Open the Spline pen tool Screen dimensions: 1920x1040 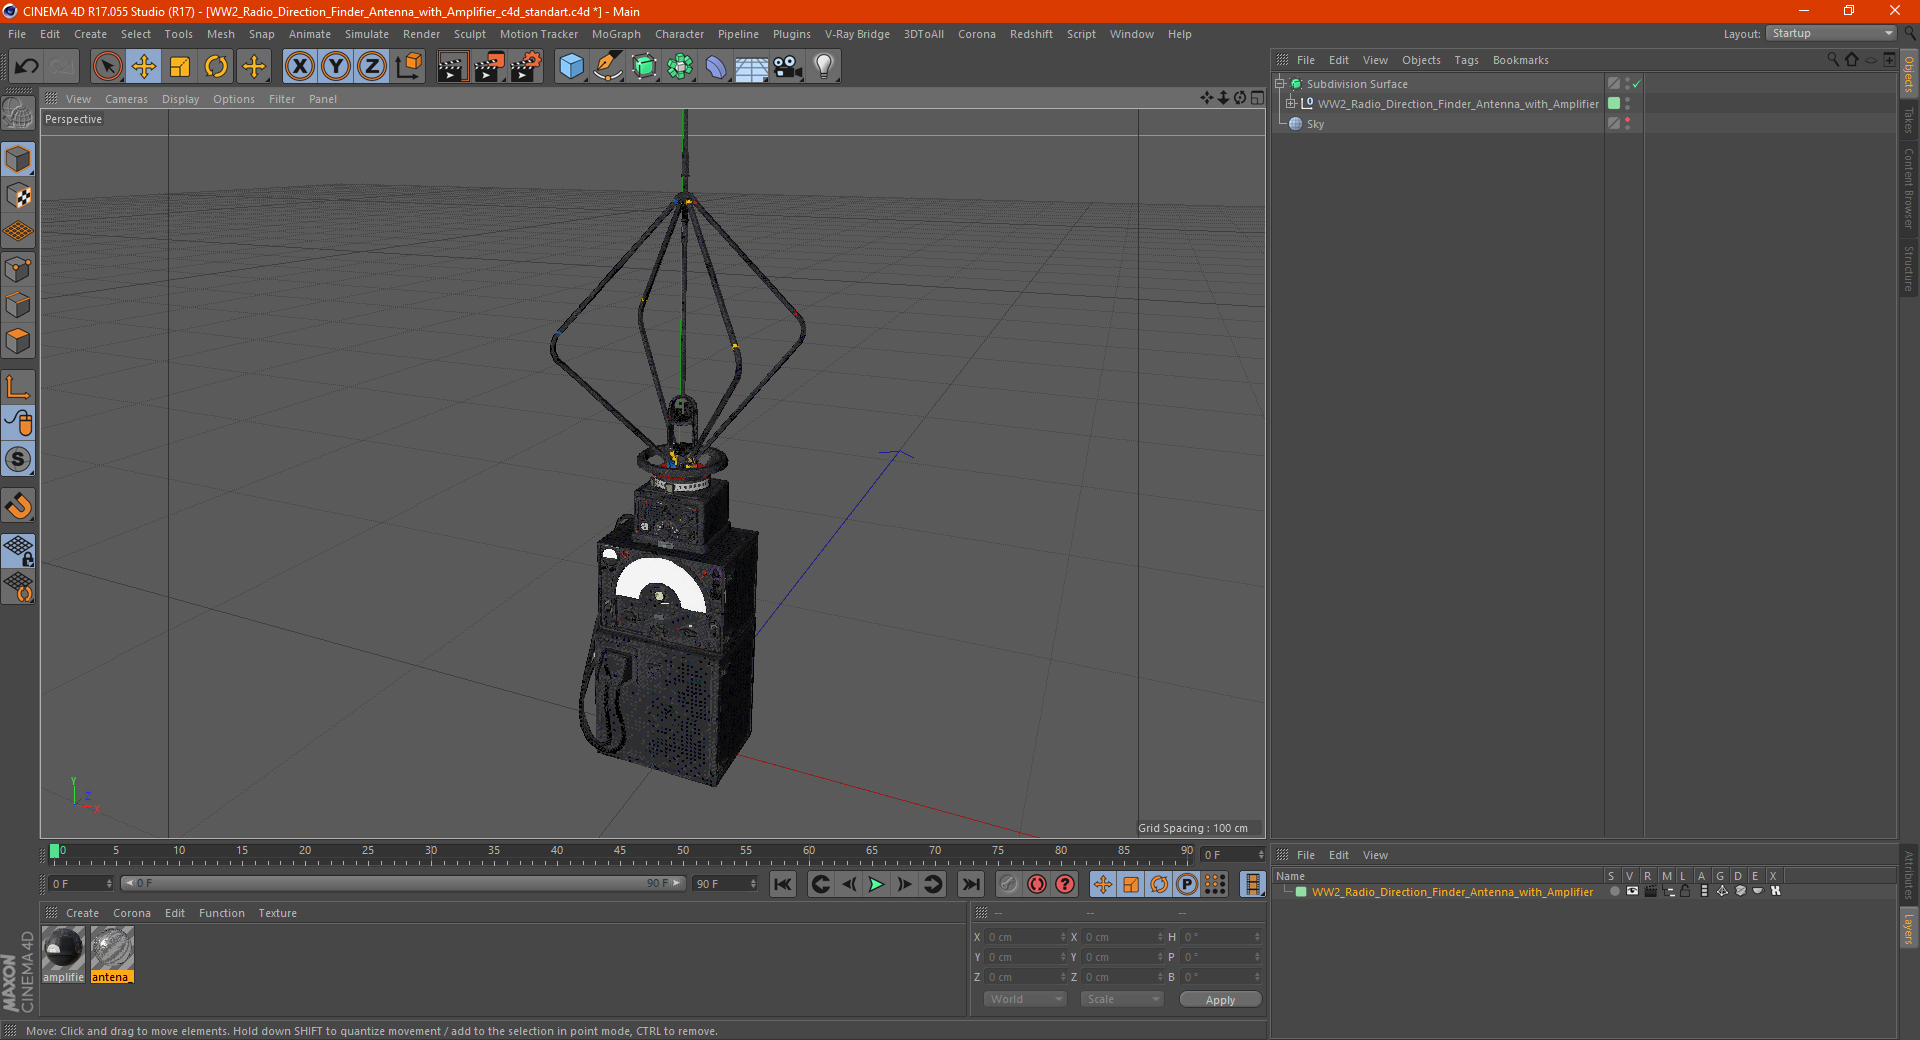pos(608,67)
